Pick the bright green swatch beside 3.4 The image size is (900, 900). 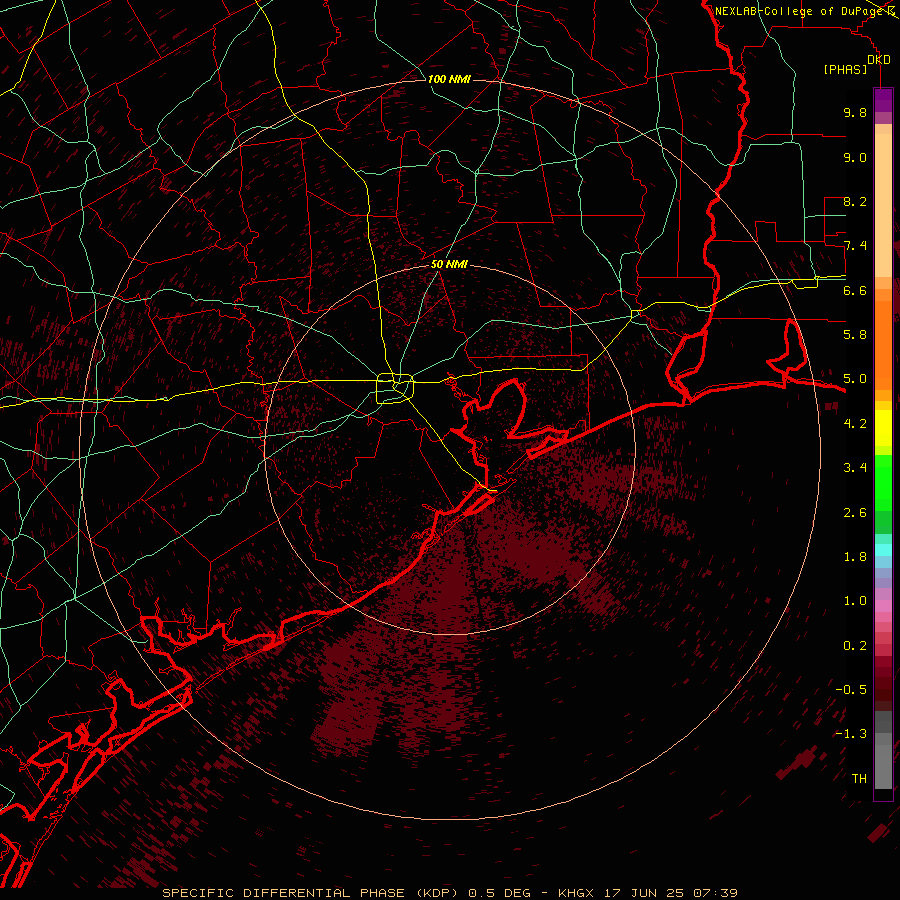[883, 482]
